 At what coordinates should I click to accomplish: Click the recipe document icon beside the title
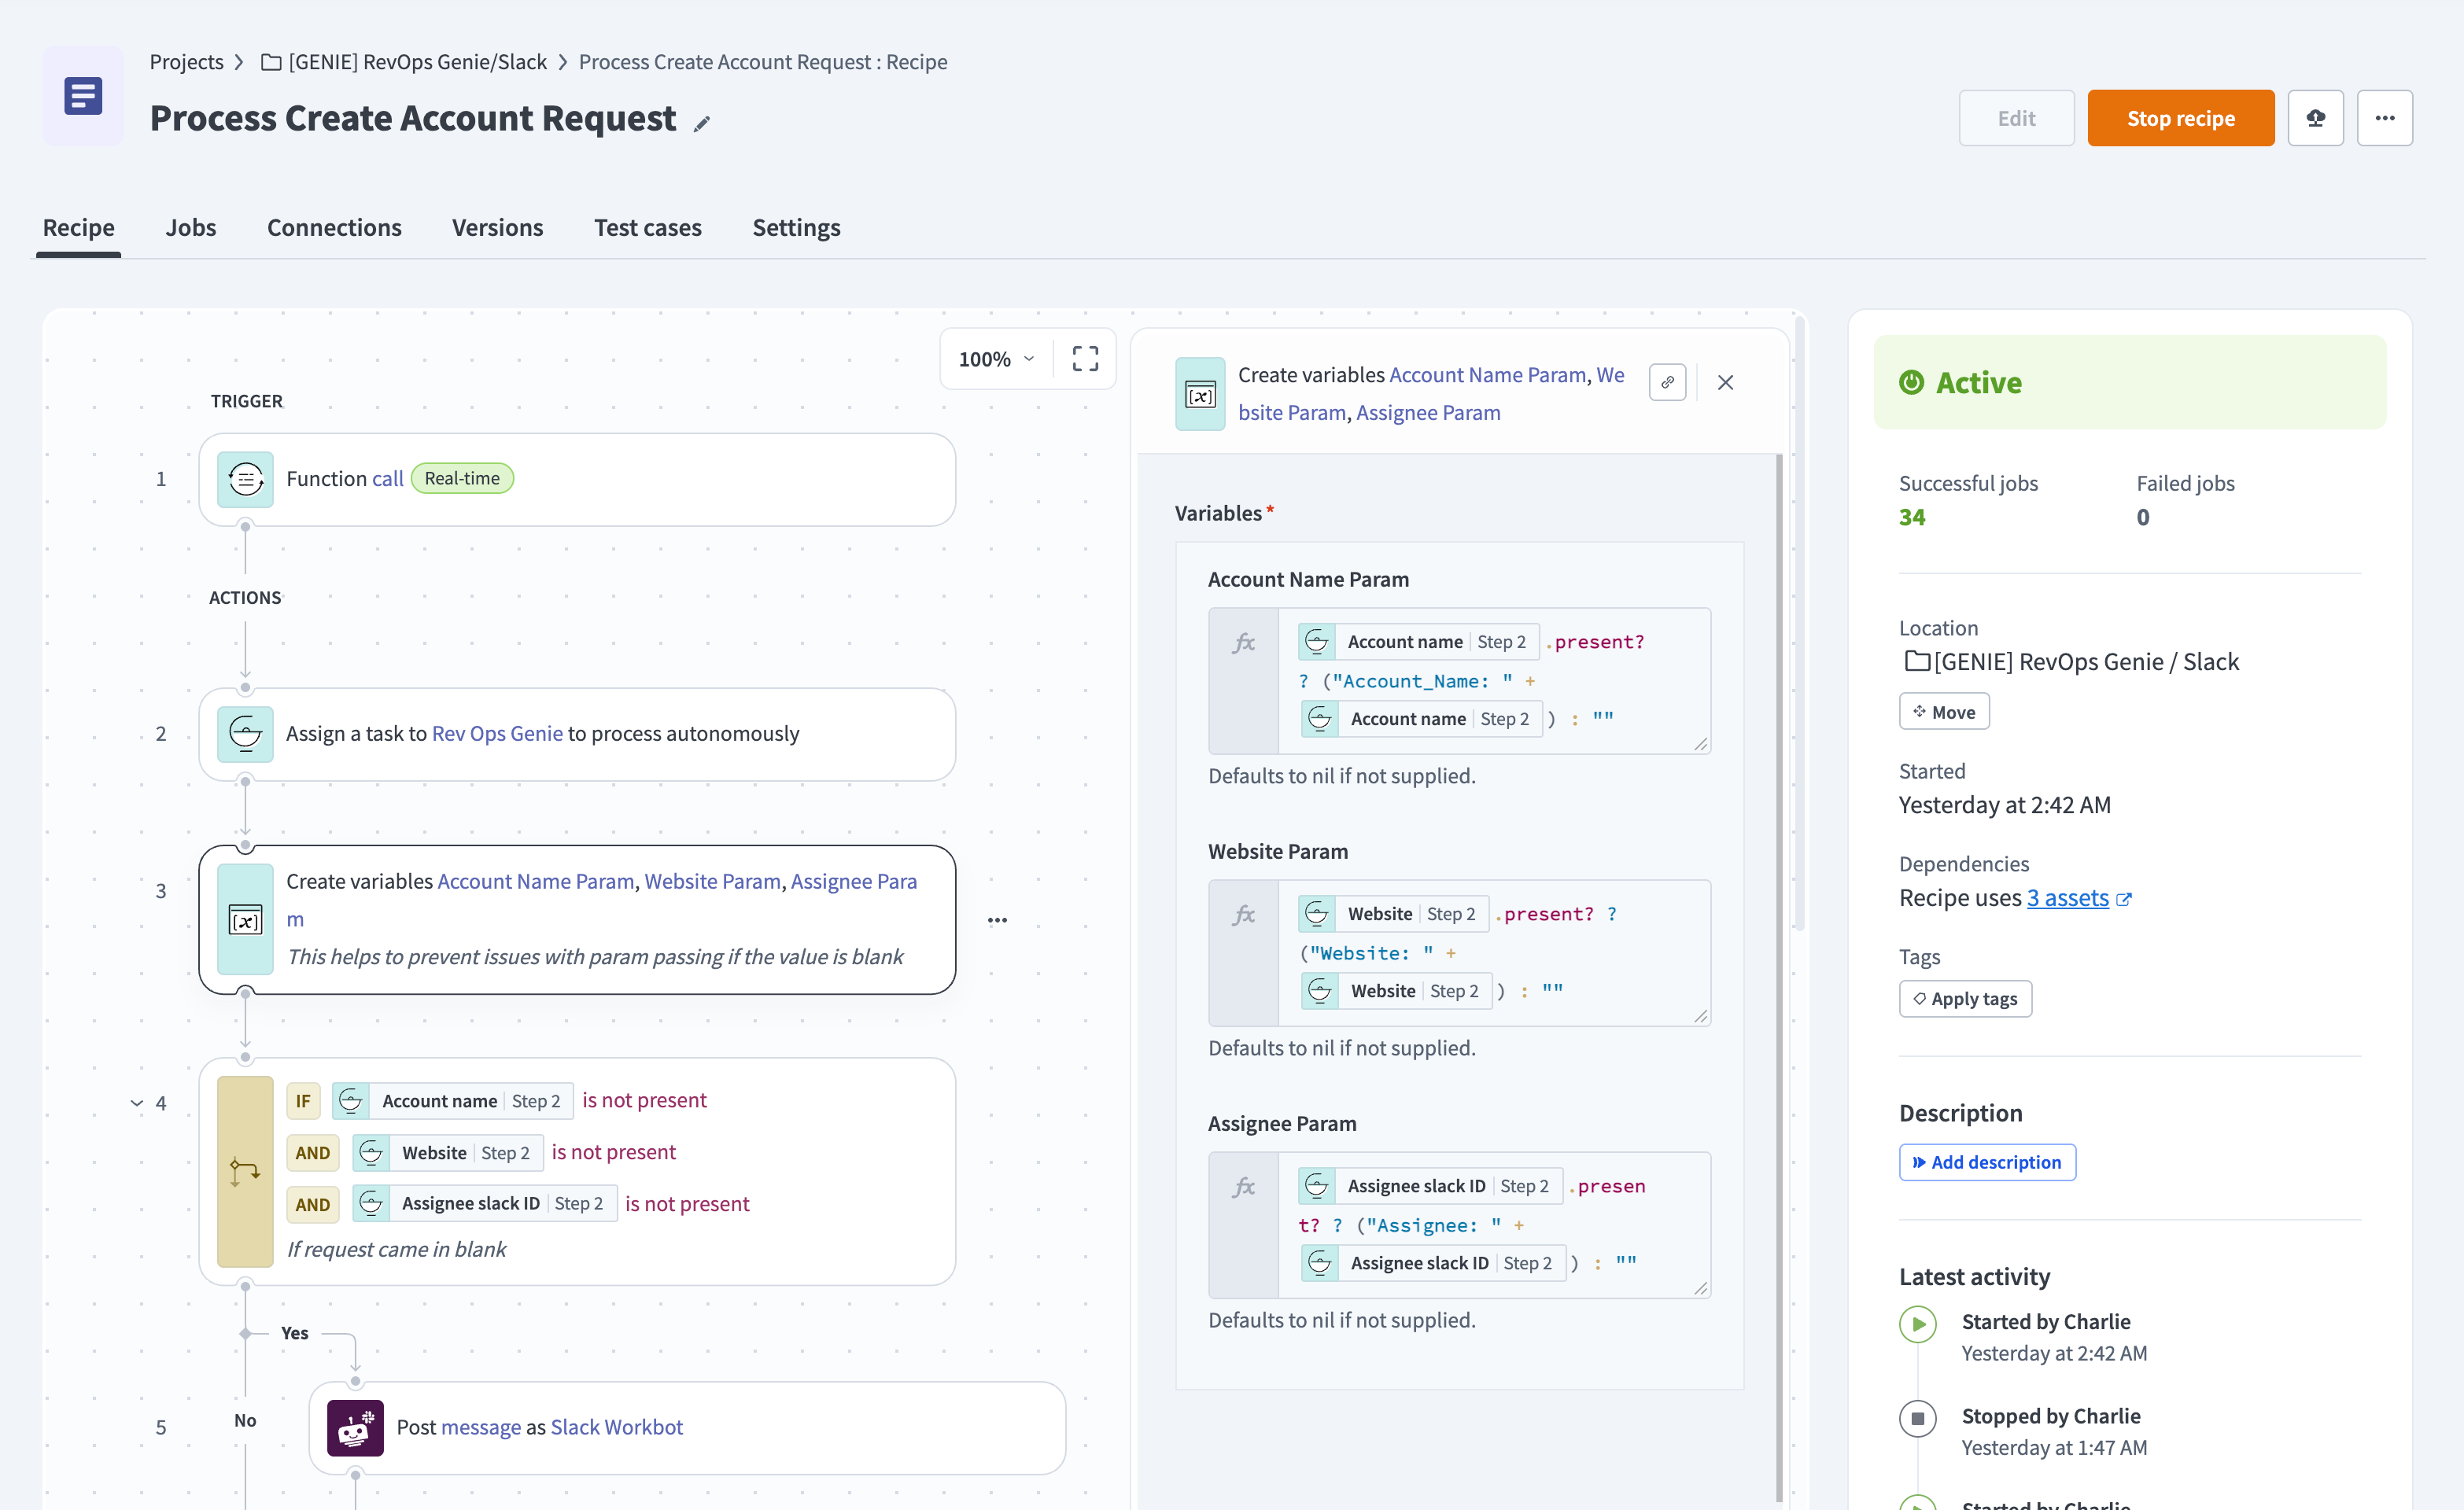click(83, 96)
